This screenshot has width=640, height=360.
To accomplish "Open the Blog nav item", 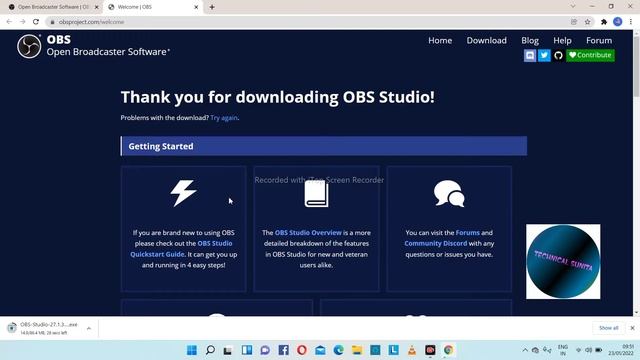I will (530, 40).
